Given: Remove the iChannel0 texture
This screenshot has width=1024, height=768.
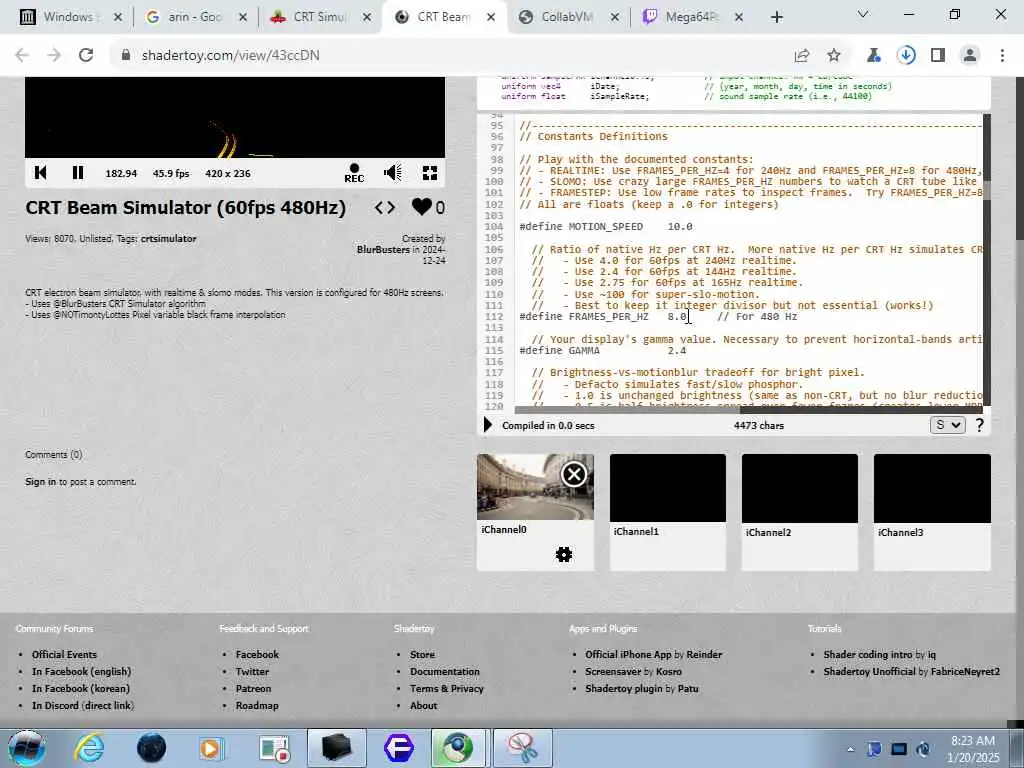Looking at the screenshot, I should coord(574,475).
